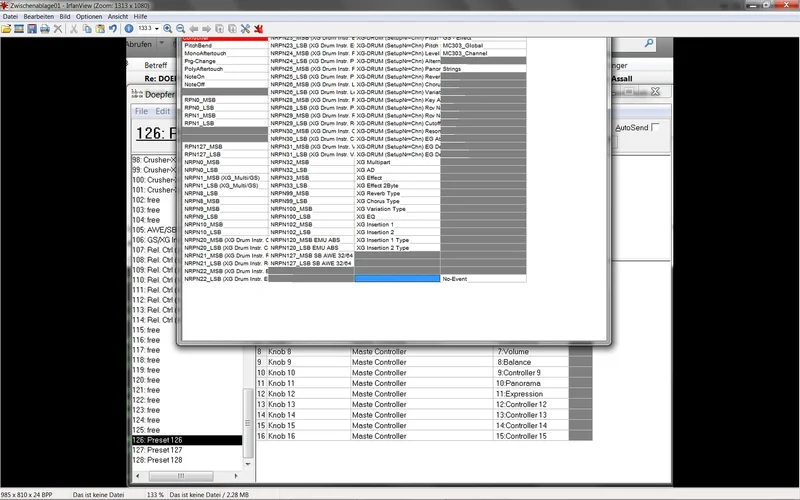Open the File menu in Doepfer window

[x=141, y=111]
